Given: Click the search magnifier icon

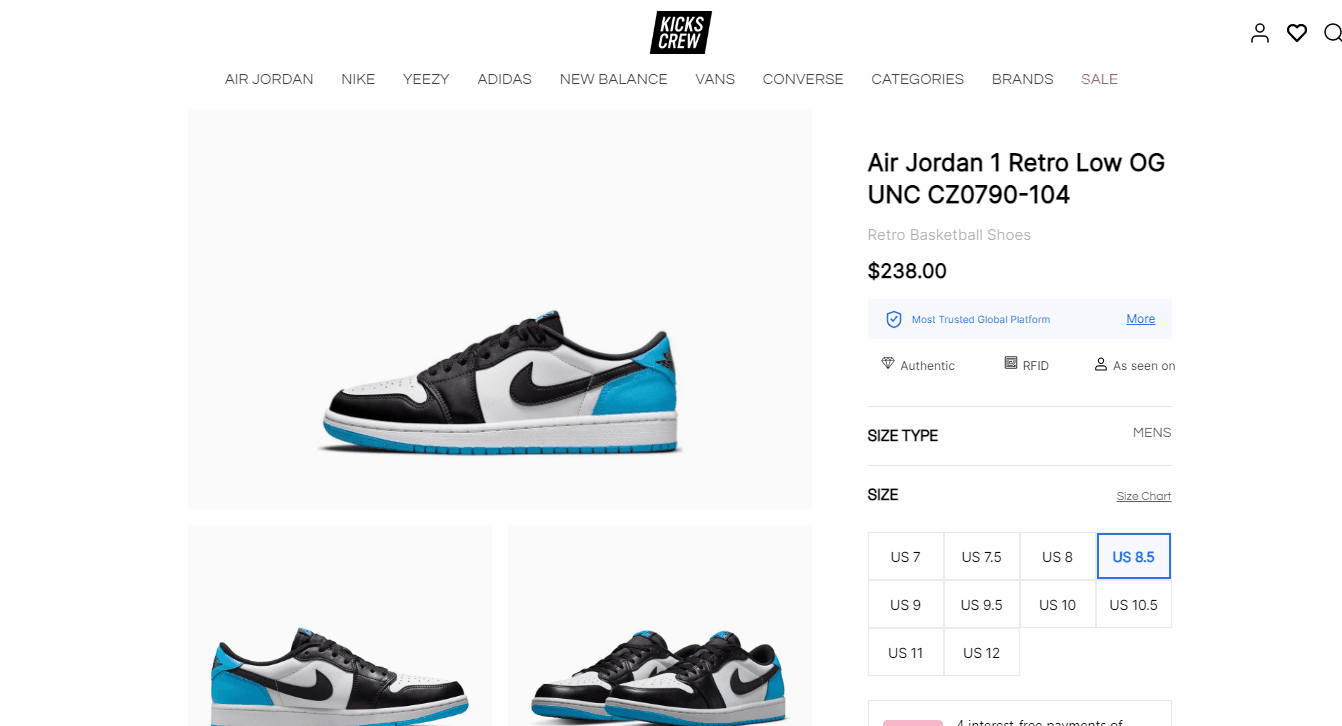Looking at the screenshot, I should coord(1332,33).
